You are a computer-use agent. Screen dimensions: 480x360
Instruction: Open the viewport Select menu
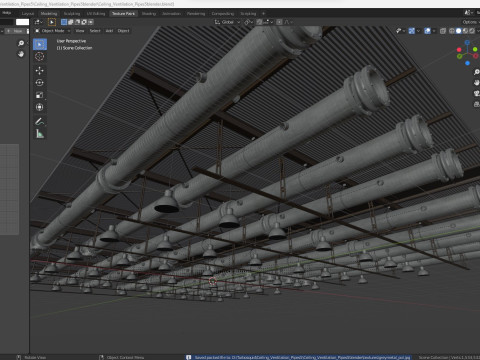[x=95, y=31]
